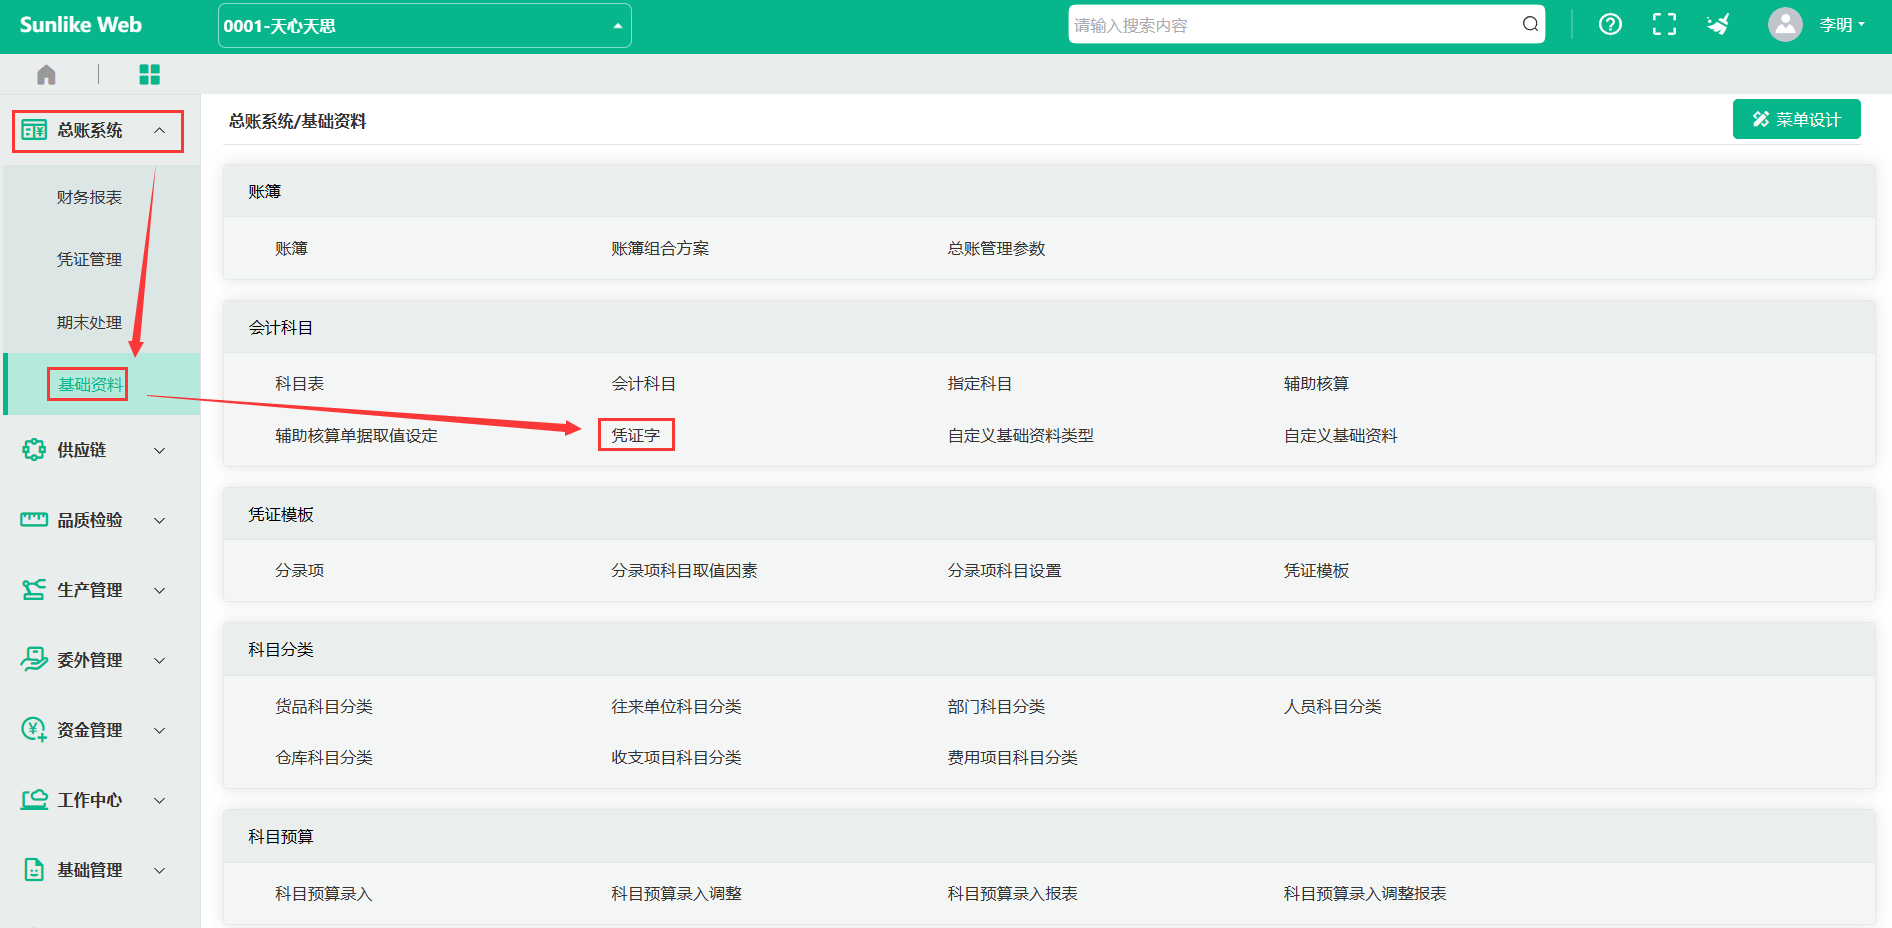
Task: Click the 菜单设计 button
Action: point(1796,120)
